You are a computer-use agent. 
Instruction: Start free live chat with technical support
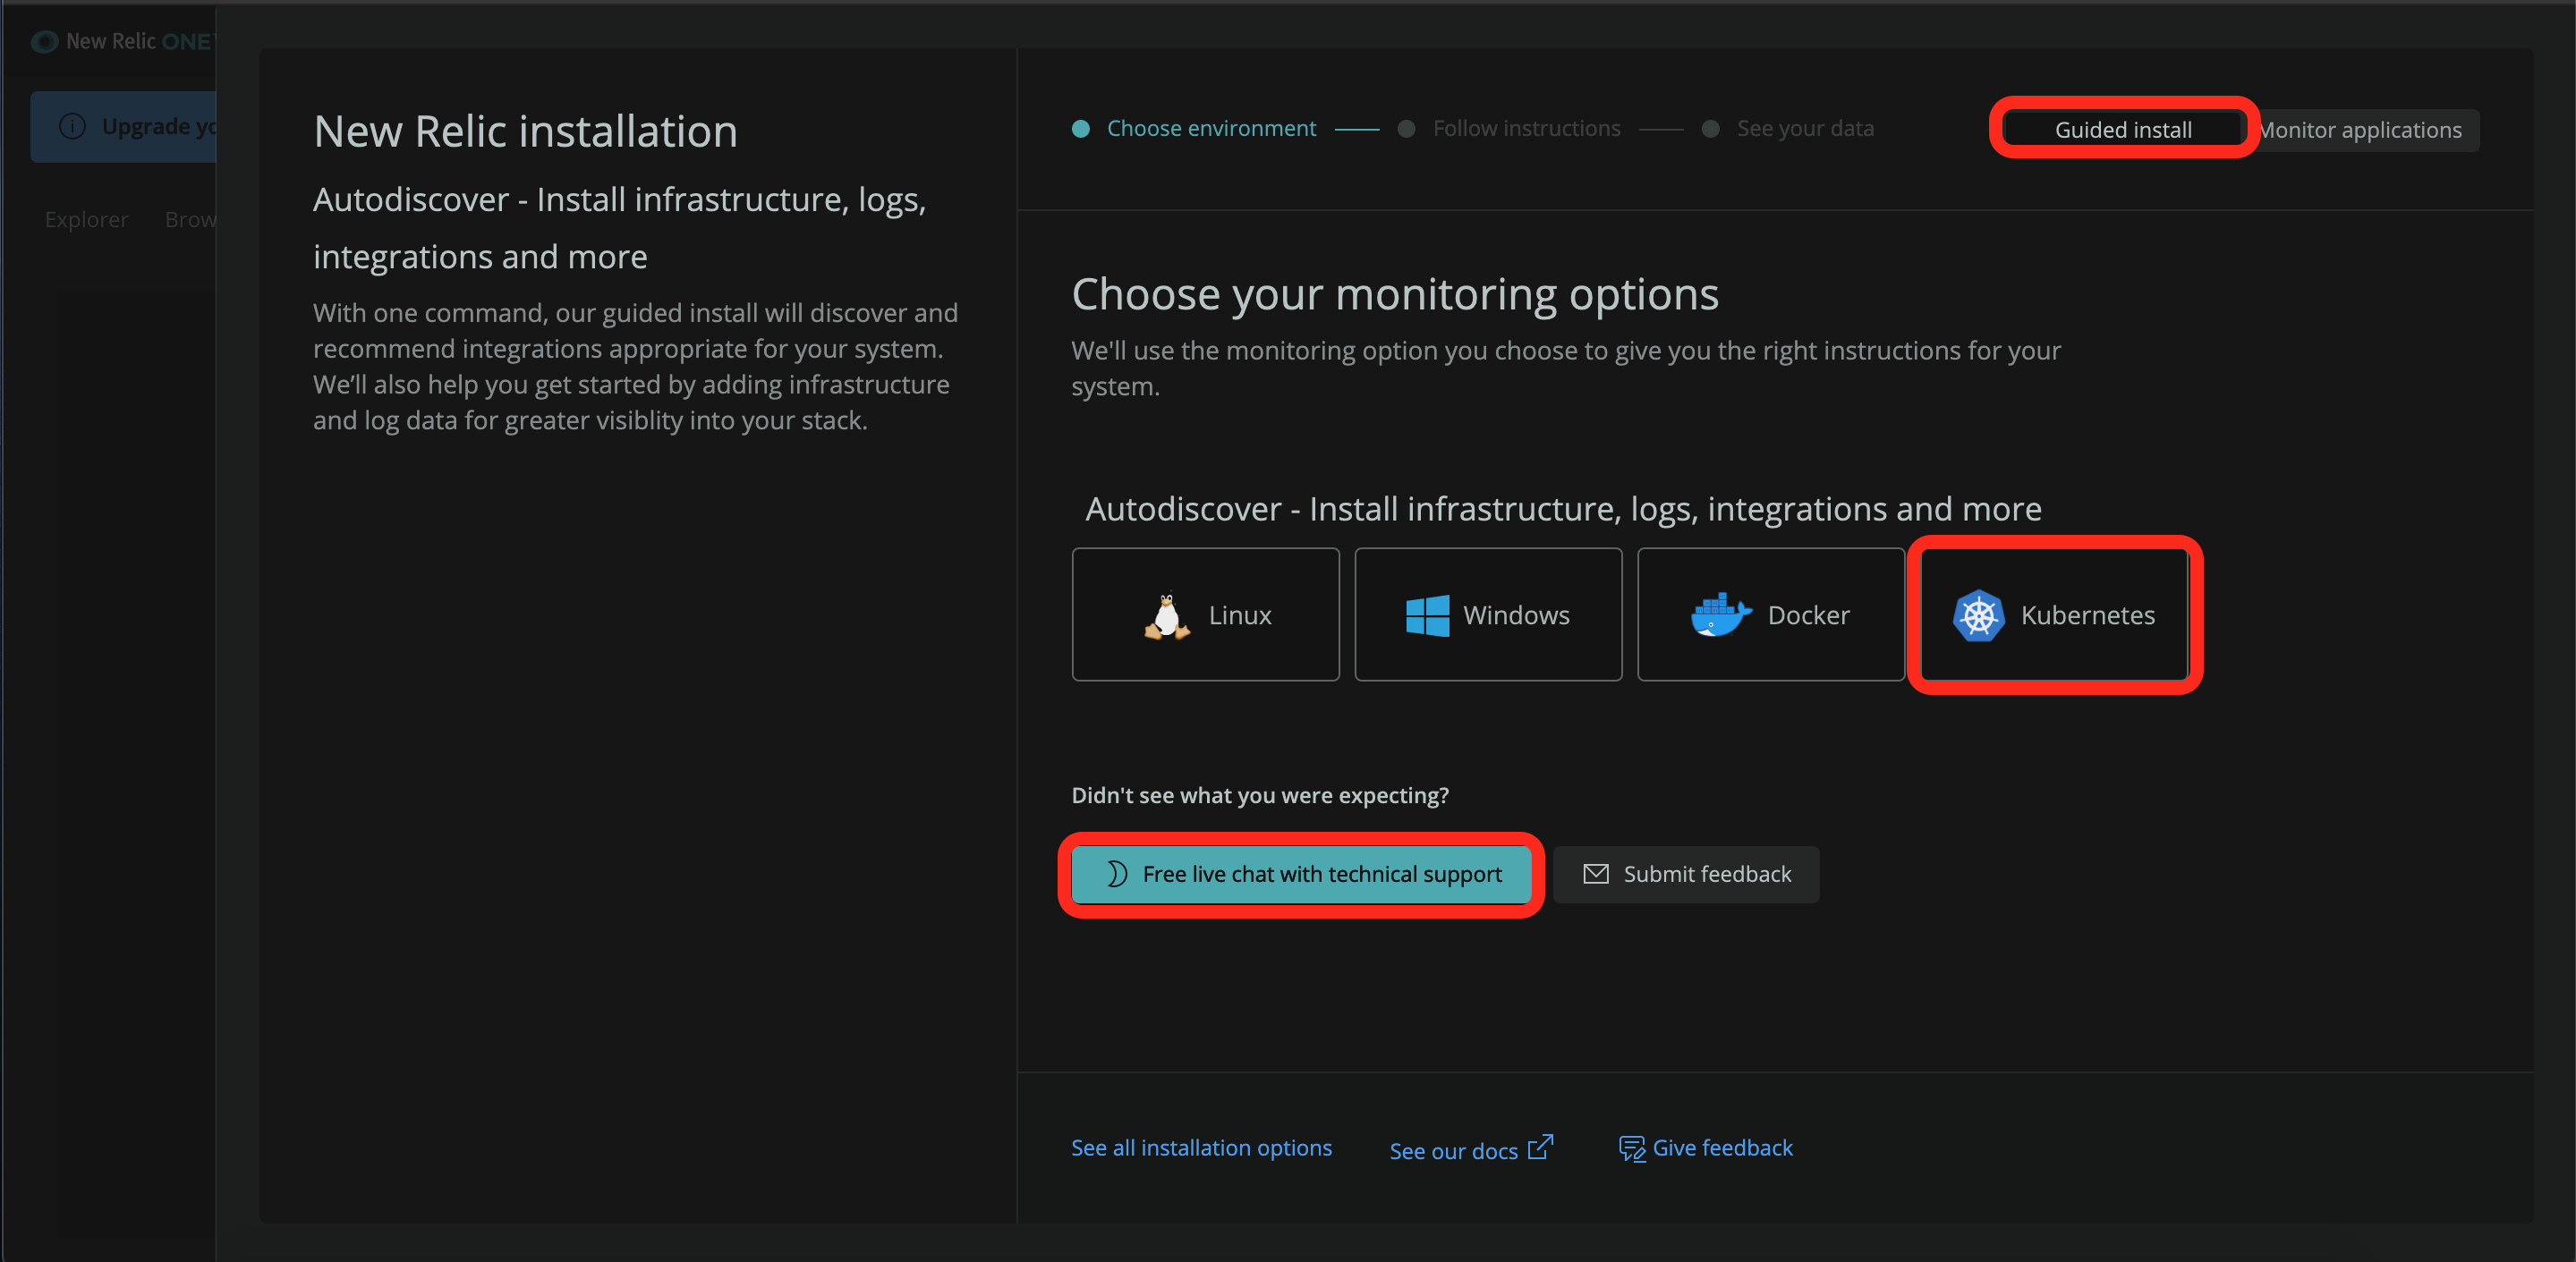pyautogui.click(x=1301, y=874)
